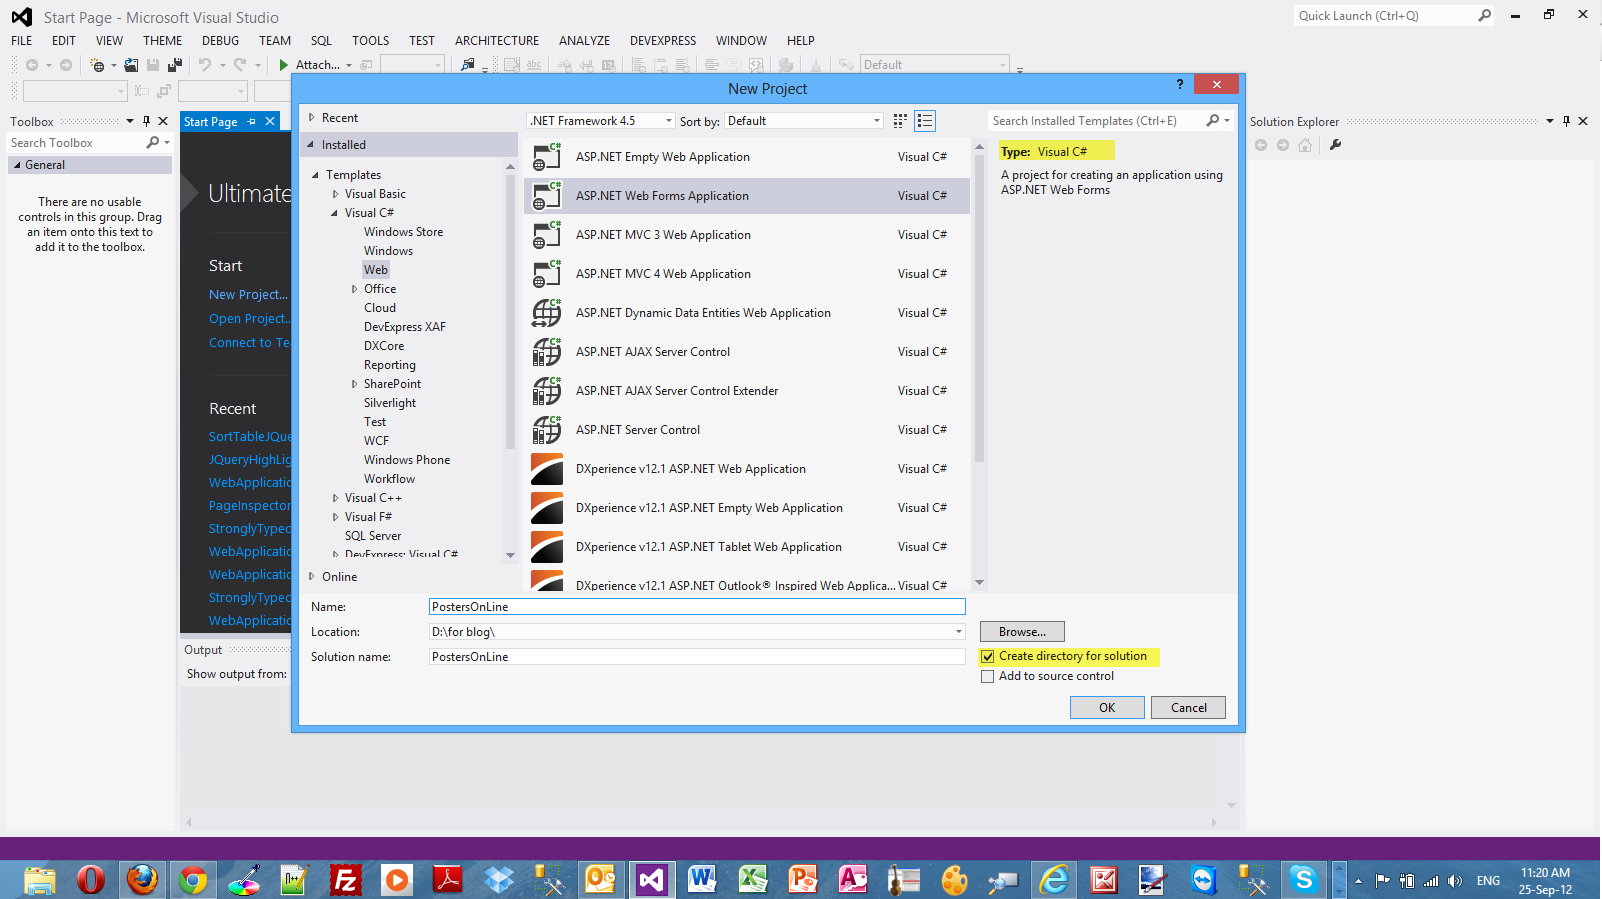Click the Cancel button
Image resolution: width=1602 pixels, height=899 pixels.
pyautogui.click(x=1188, y=708)
